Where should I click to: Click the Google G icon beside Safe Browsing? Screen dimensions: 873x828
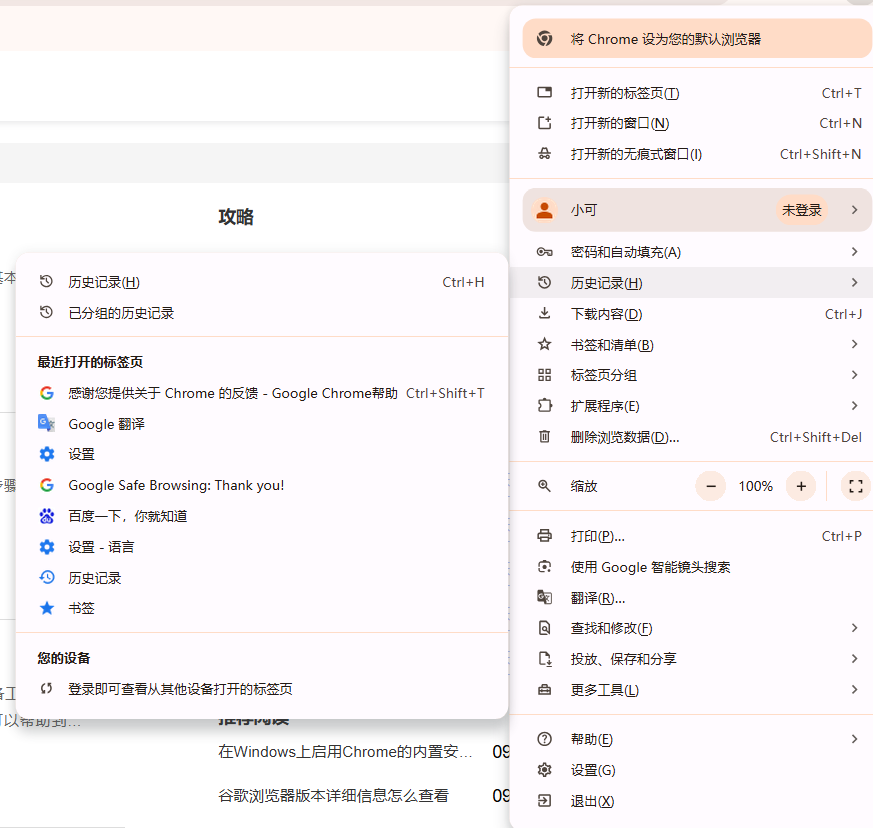(x=47, y=485)
